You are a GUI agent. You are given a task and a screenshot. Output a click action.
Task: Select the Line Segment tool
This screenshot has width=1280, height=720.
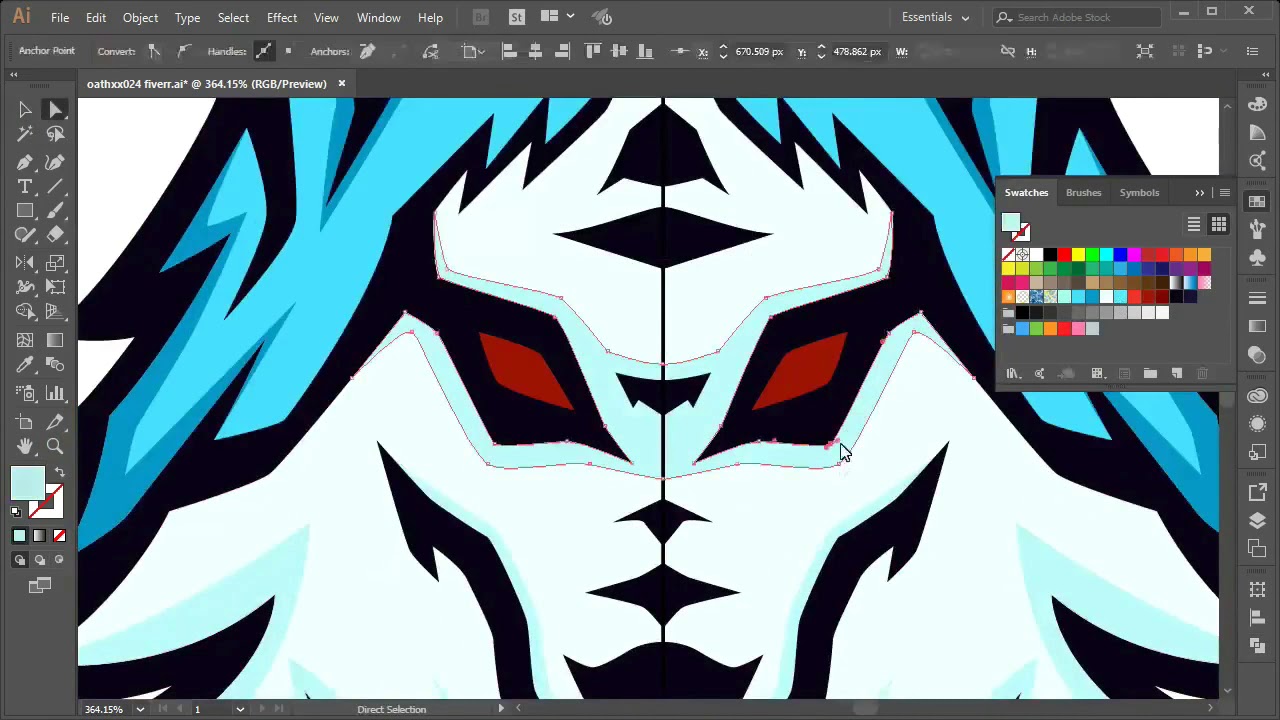(55, 187)
